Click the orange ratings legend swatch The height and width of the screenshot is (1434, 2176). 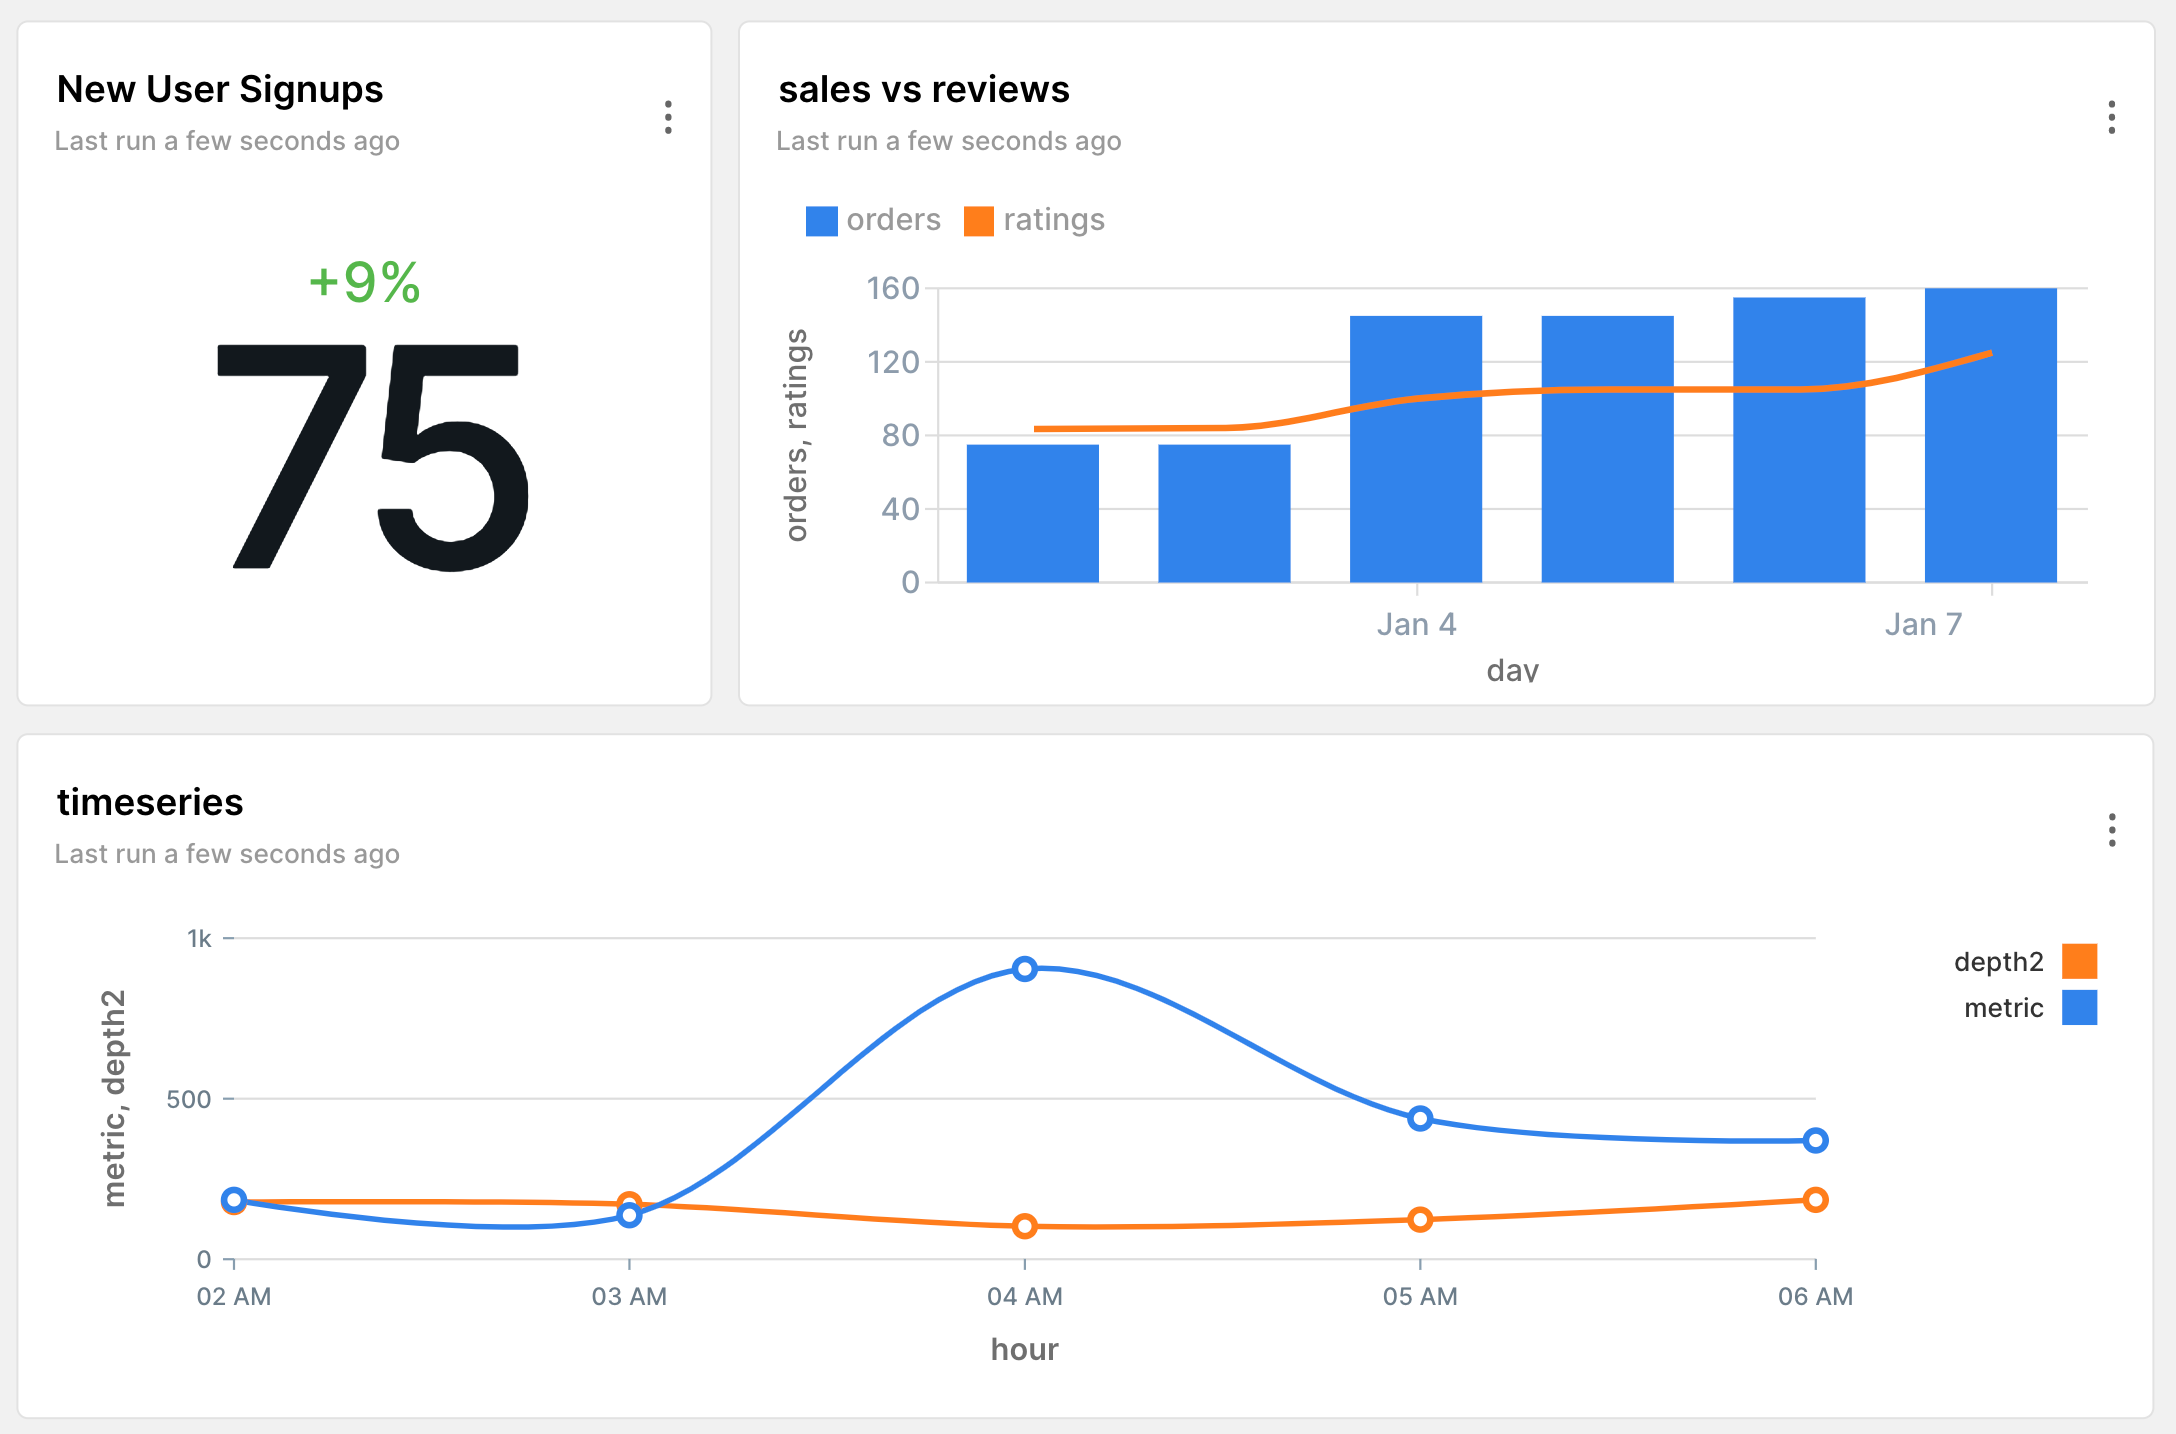pyautogui.click(x=978, y=221)
